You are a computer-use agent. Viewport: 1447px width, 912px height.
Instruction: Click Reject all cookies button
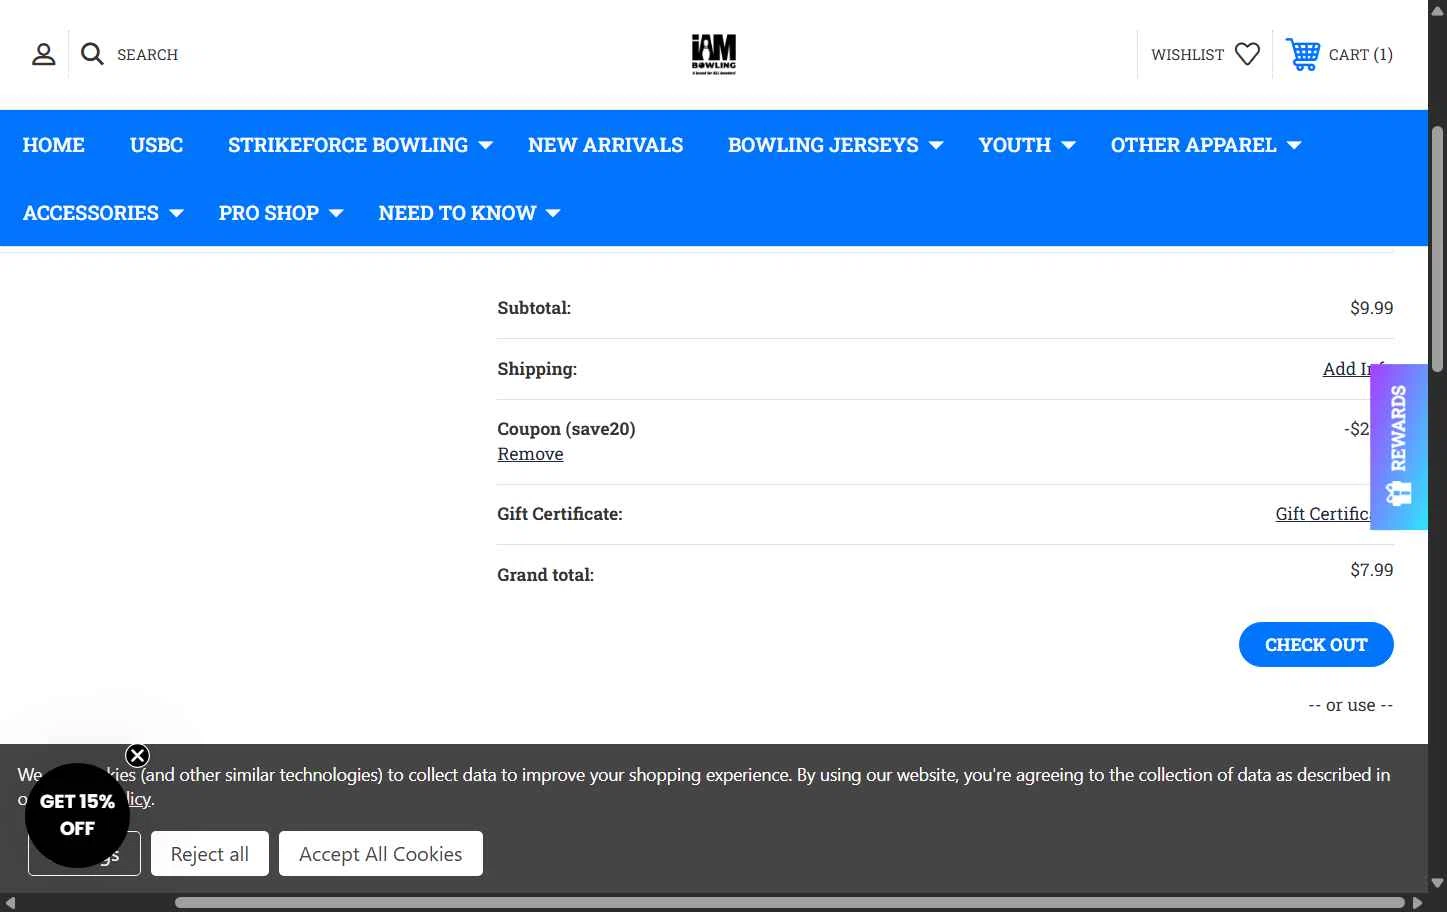(210, 854)
